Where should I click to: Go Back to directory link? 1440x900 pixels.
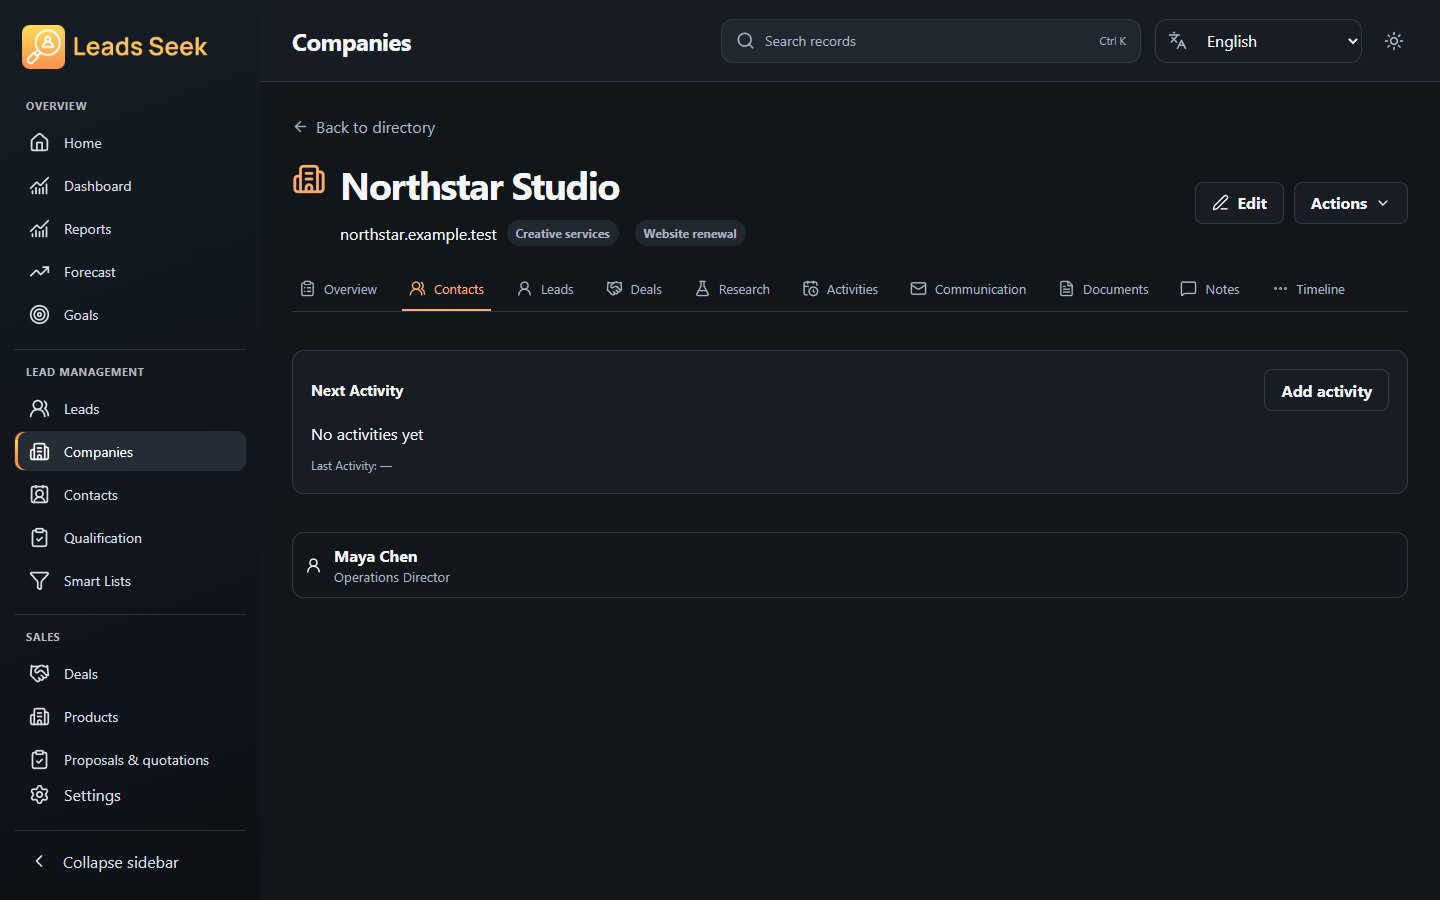(x=364, y=127)
